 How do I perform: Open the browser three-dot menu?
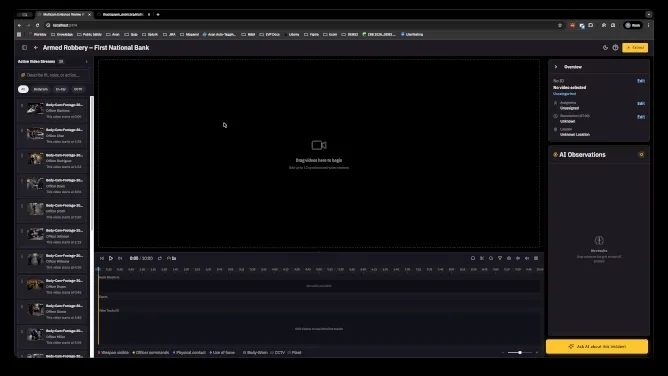tap(648, 25)
